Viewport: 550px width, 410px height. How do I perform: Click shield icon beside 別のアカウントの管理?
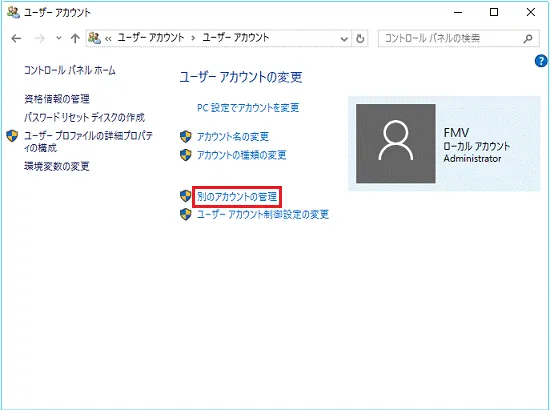tap(186, 196)
